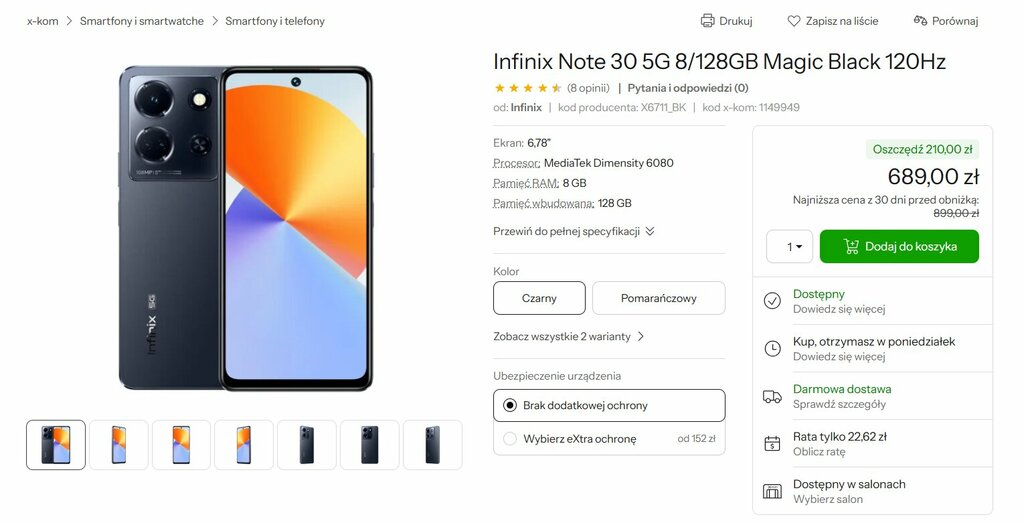
Task: Go to Smartfony i smartwatche breadcrumb
Action: click(142, 21)
